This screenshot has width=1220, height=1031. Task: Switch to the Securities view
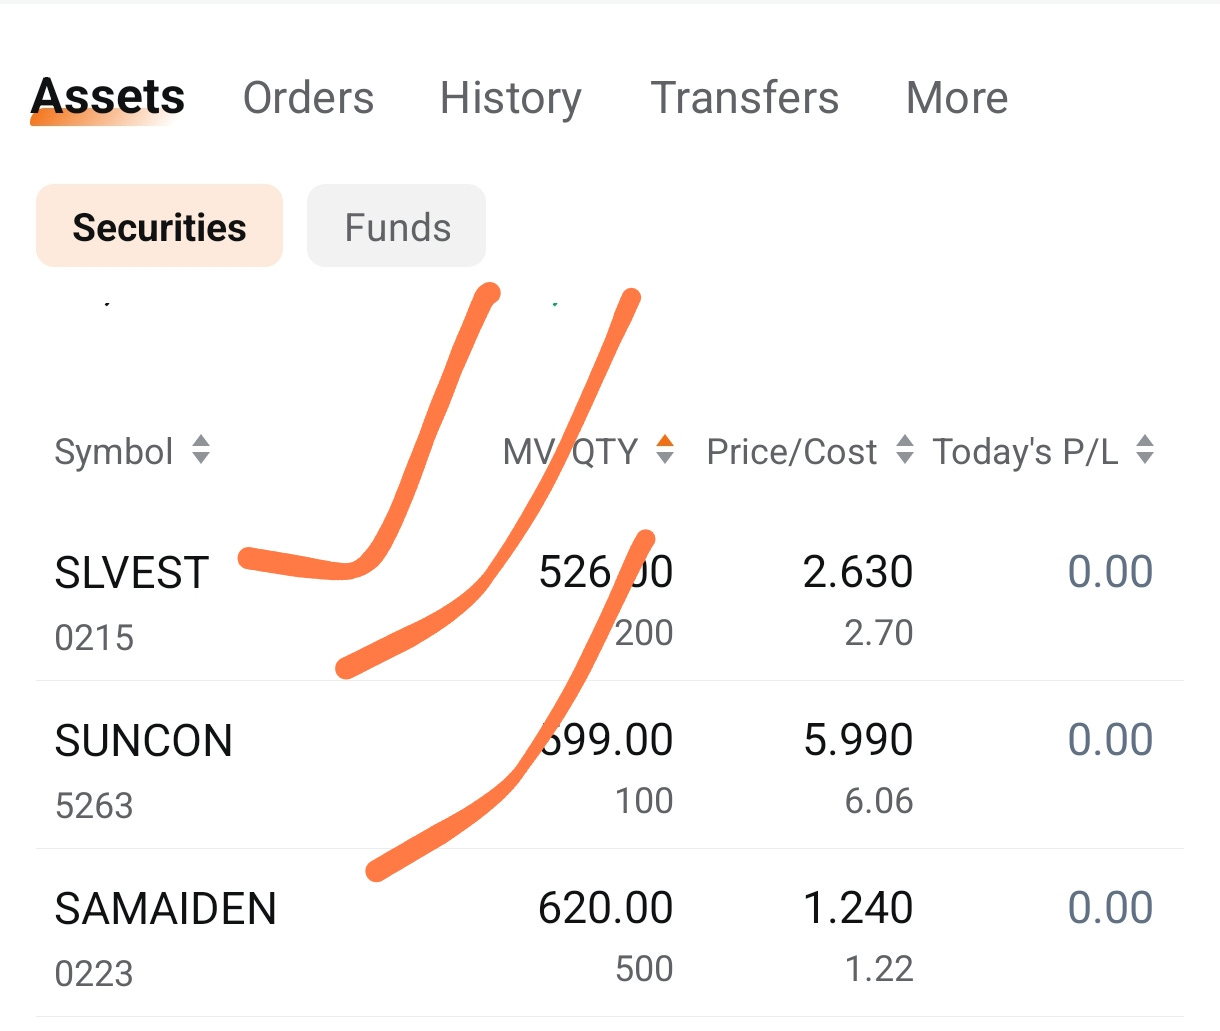pos(159,226)
